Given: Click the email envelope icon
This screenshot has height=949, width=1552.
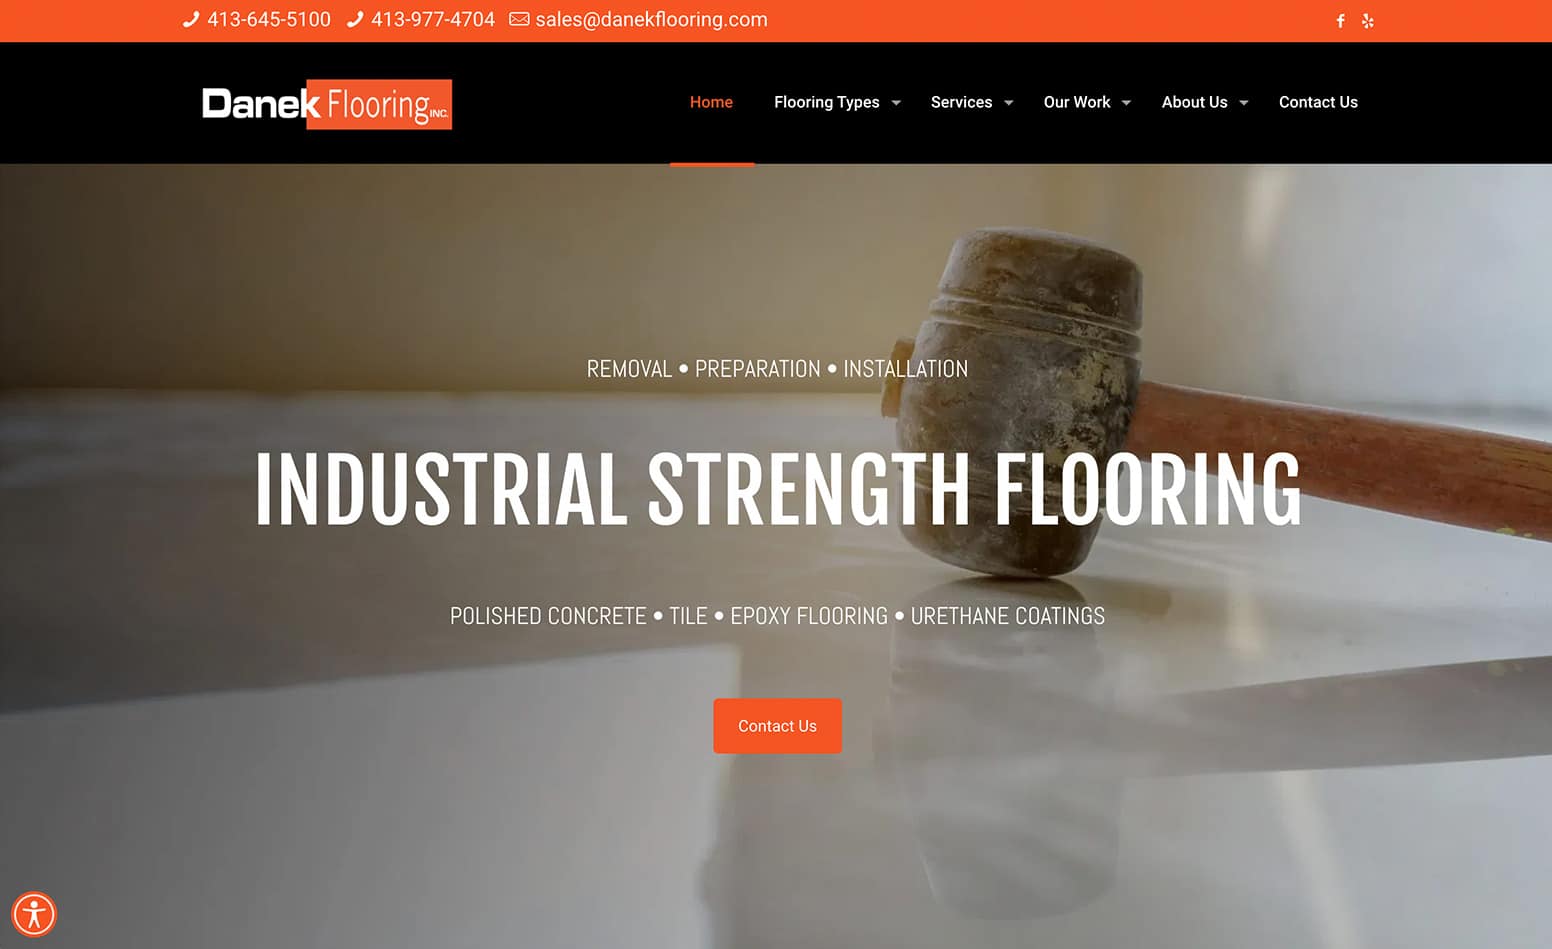Looking at the screenshot, I should (519, 19).
